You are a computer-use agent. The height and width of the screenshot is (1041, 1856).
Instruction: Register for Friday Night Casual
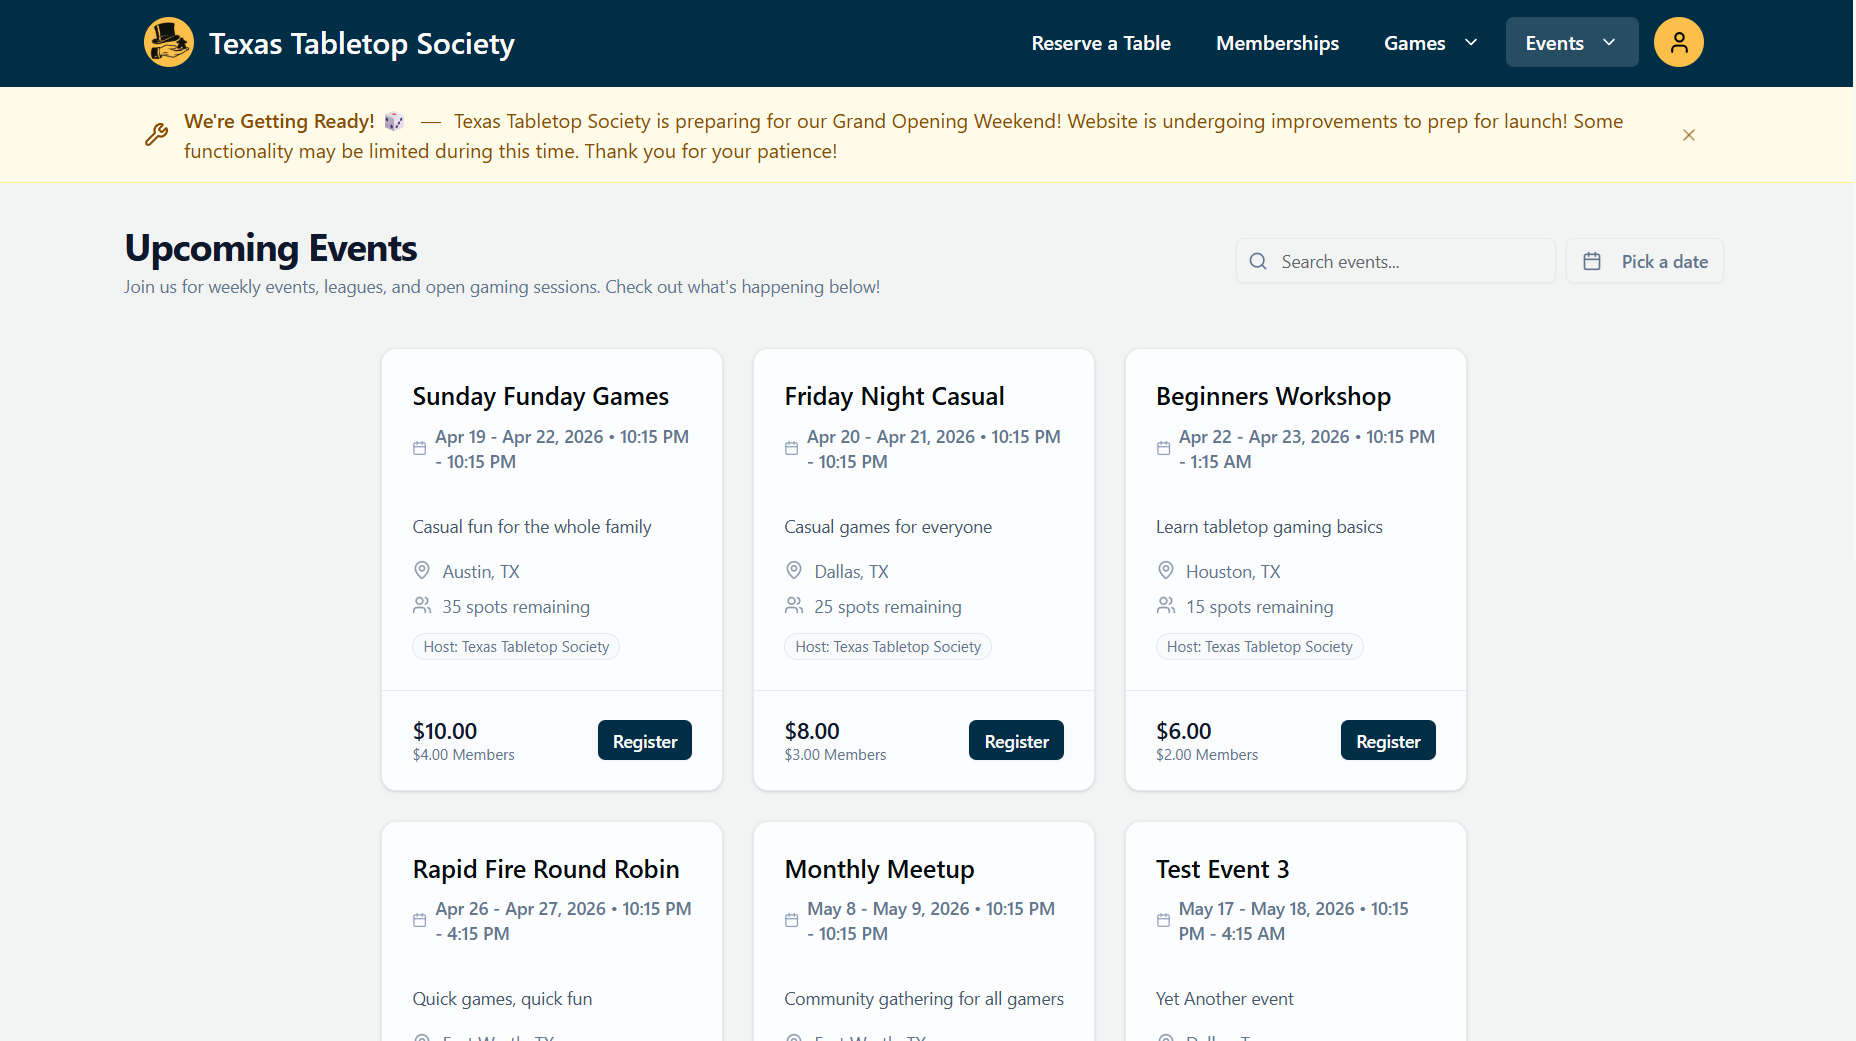click(x=1016, y=741)
